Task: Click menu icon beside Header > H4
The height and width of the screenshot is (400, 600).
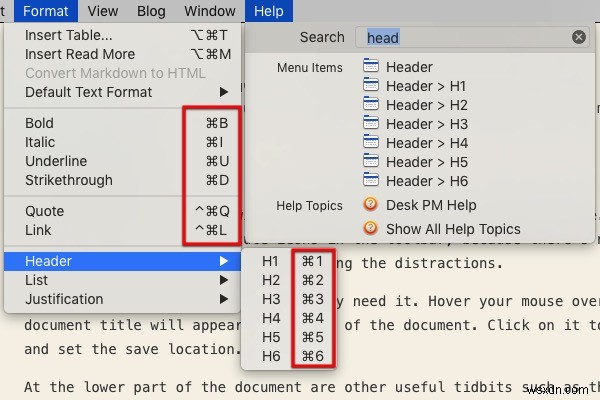Action: coord(371,142)
